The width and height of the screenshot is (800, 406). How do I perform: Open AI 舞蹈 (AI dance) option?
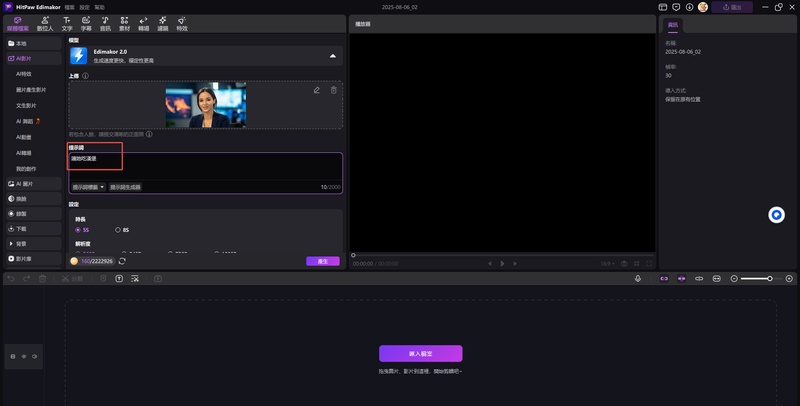pos(28,121)
